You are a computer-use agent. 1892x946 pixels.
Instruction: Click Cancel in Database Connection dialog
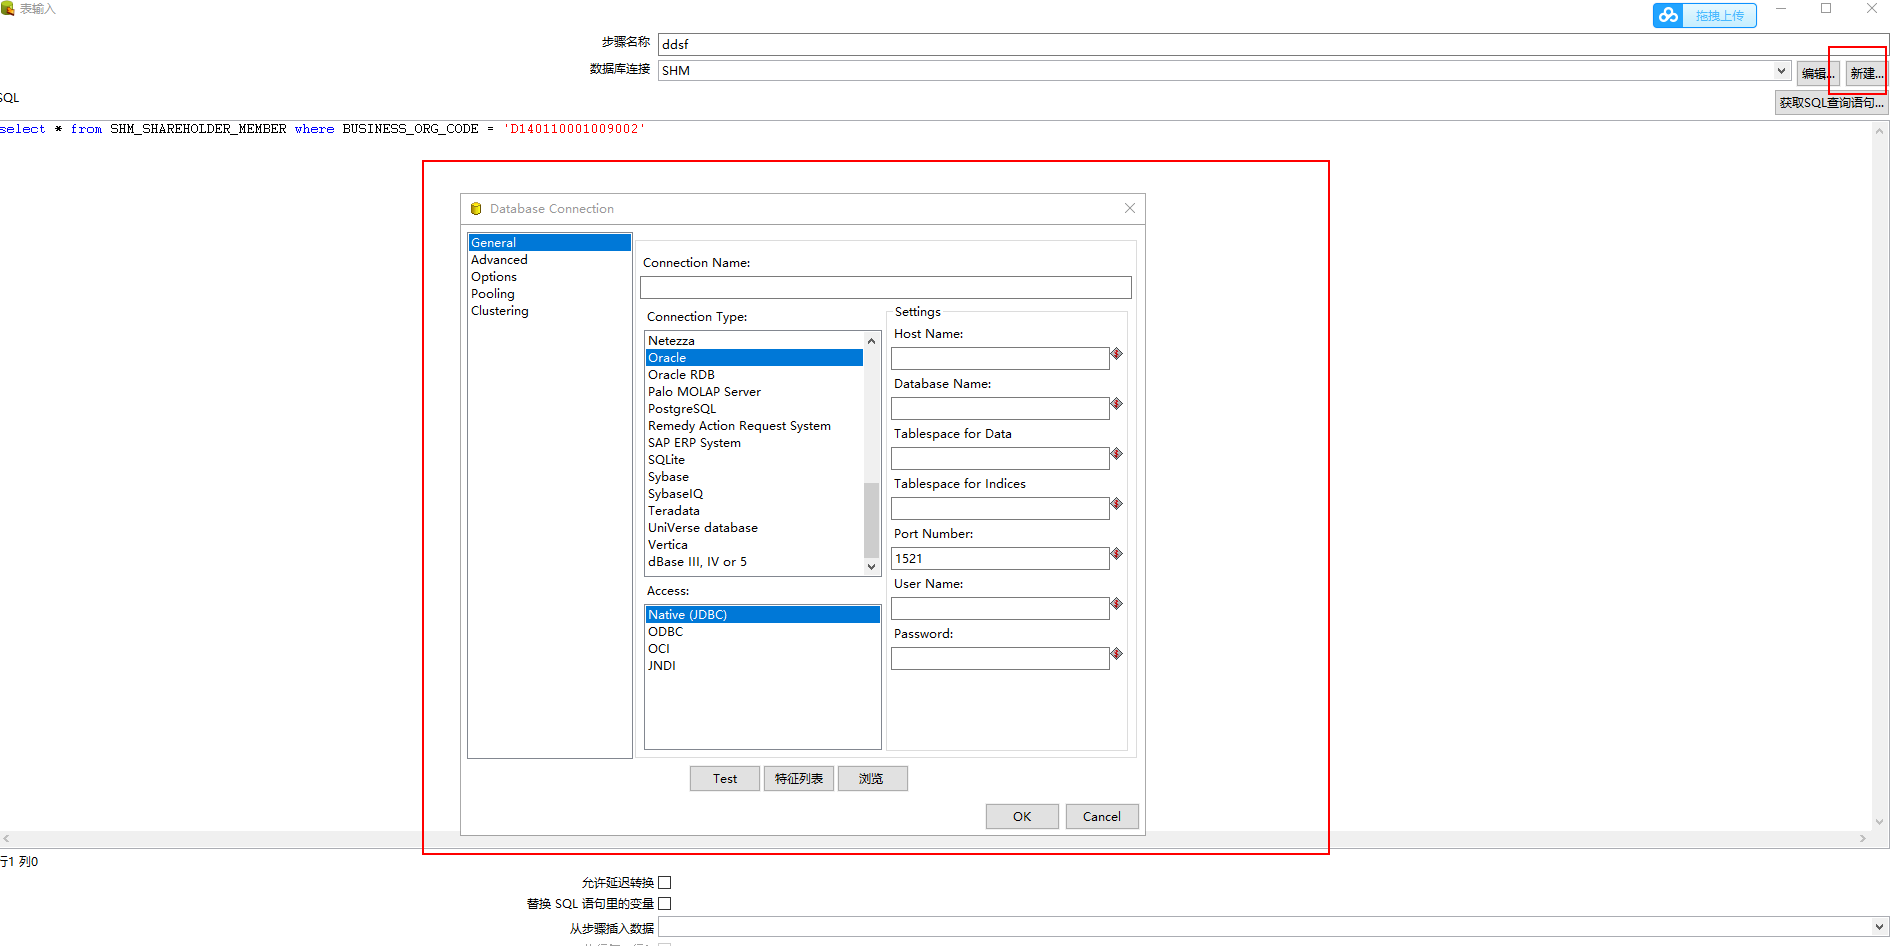point(1102,817)
